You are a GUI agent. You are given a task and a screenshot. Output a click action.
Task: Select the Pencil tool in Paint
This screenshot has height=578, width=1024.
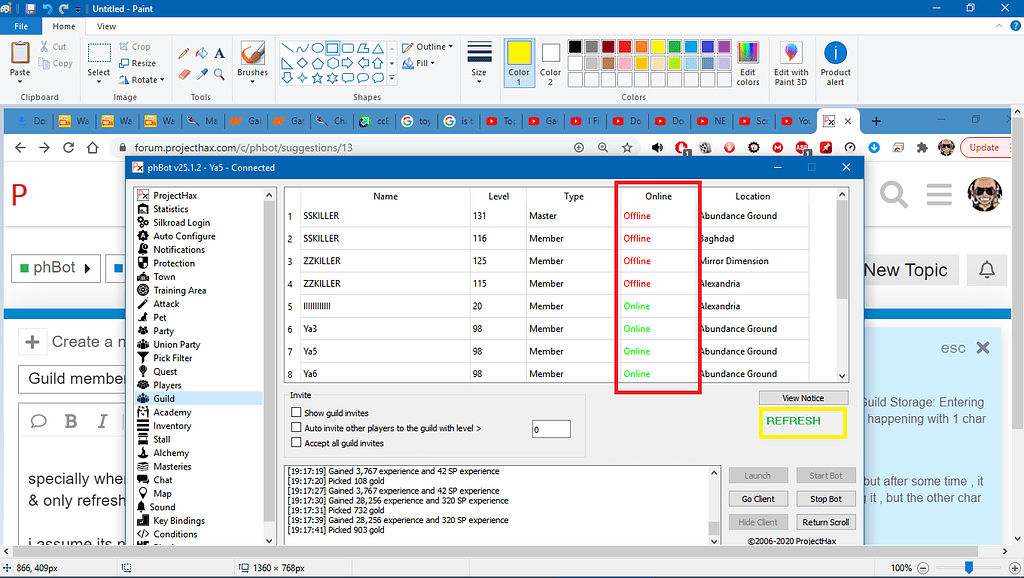(x=184, y=53)
